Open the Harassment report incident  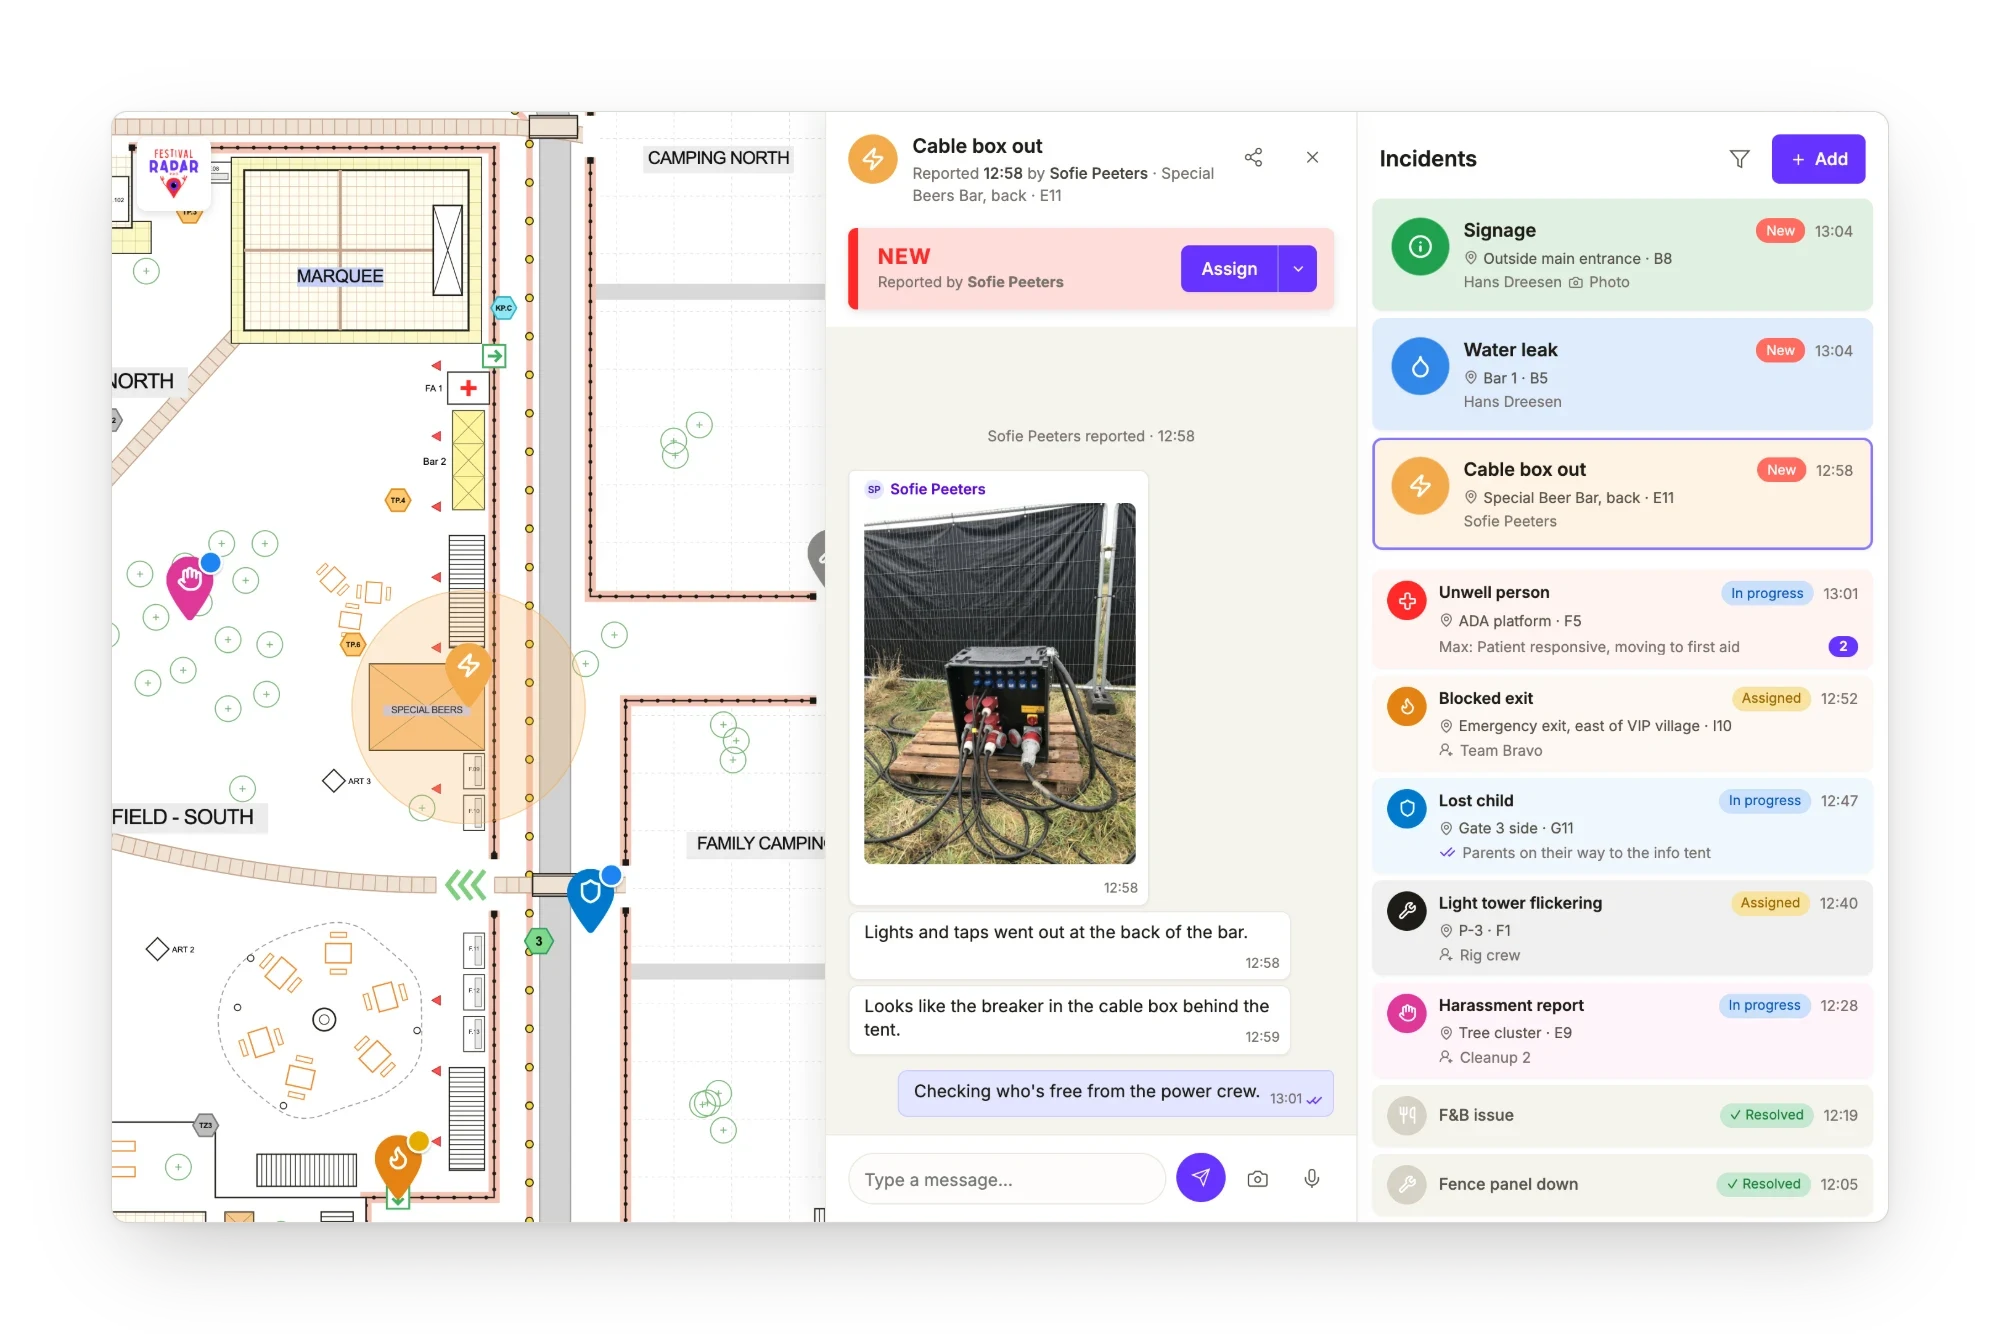(x=1622, y=1030)
